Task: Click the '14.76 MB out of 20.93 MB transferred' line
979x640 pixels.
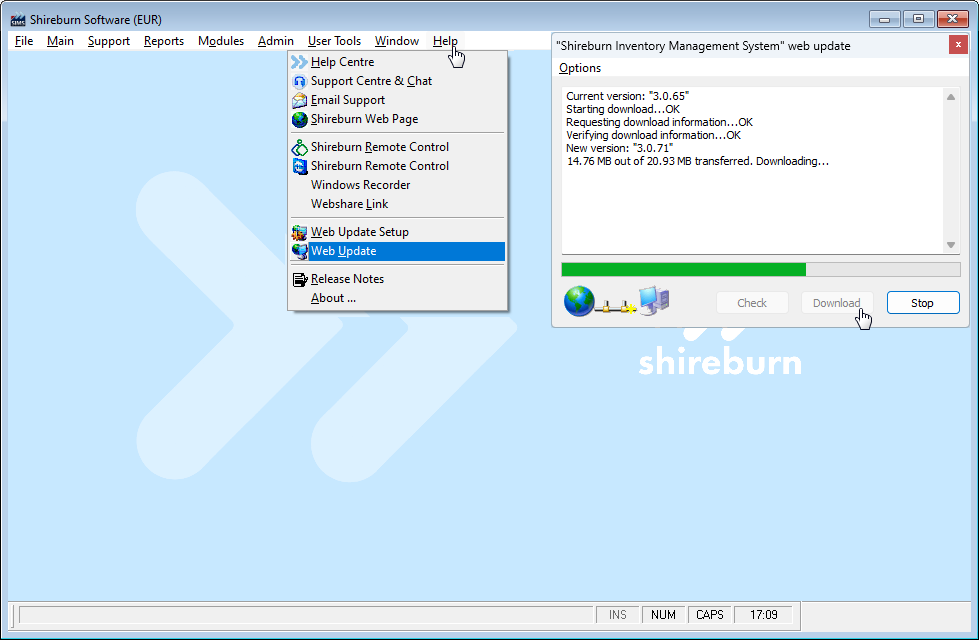Action: pyautogui.click(x=697, y=161)
